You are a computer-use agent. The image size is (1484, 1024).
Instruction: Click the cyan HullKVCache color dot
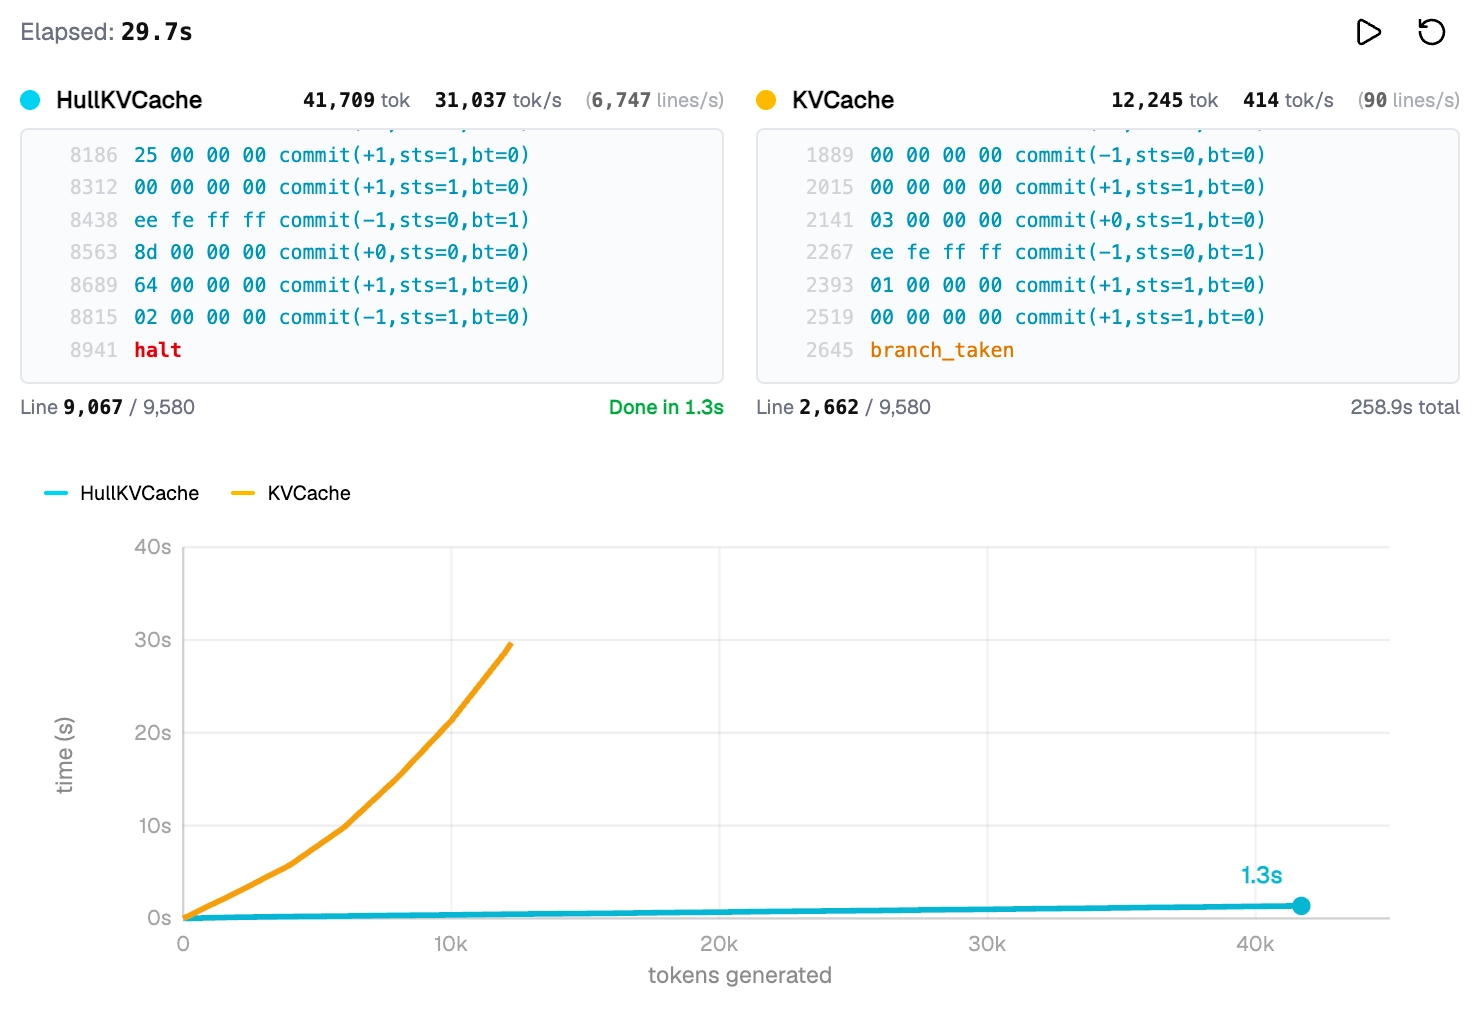point(31,100)
